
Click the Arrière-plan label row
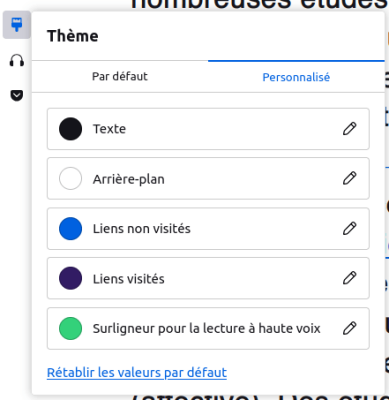(208, 178)
